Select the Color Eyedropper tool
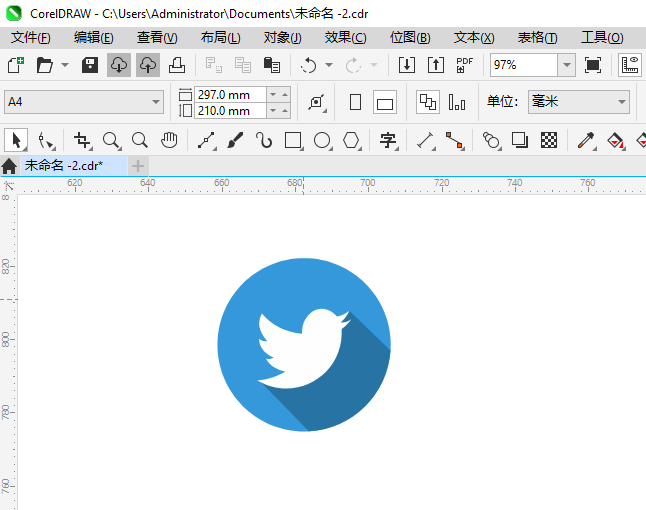646x510 pixels. 586,140
